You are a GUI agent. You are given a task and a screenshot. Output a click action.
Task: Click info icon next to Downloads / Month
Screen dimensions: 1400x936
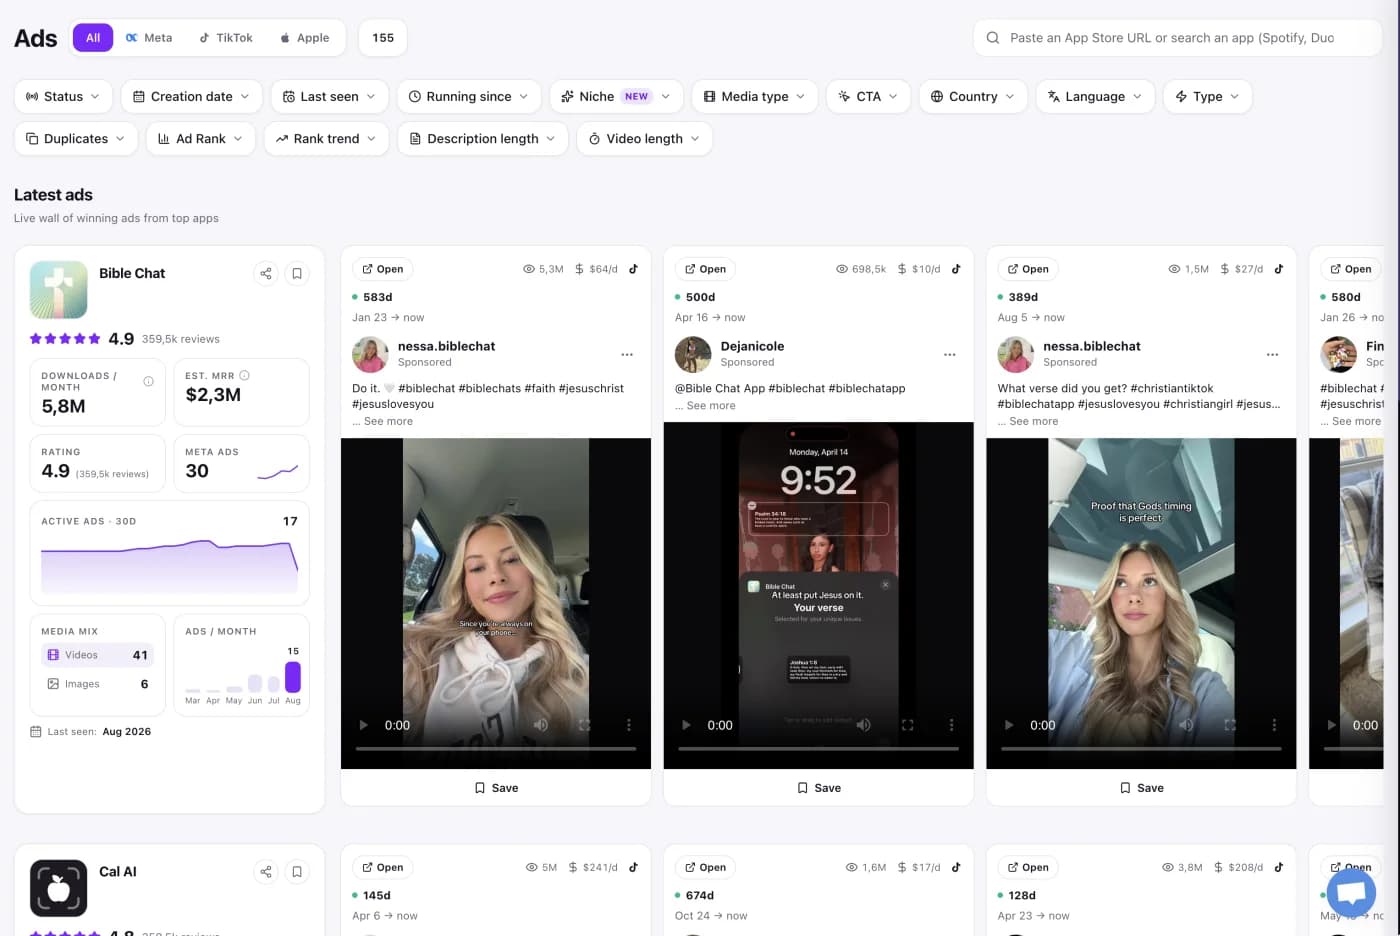(148, 381)
